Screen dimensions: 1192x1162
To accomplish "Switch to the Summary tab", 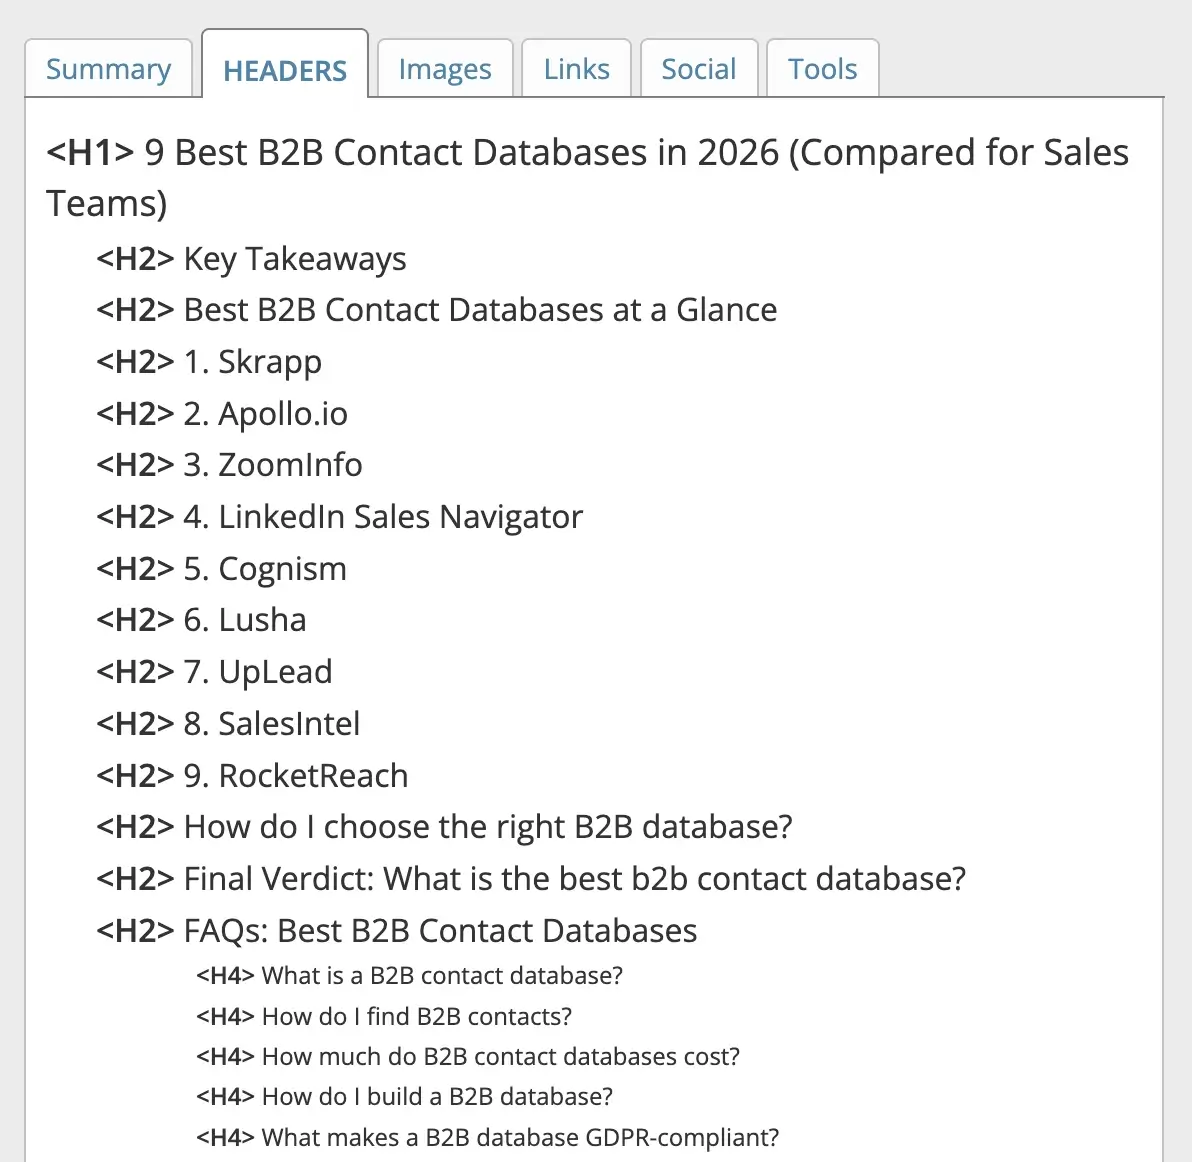I will coord(108,68).
